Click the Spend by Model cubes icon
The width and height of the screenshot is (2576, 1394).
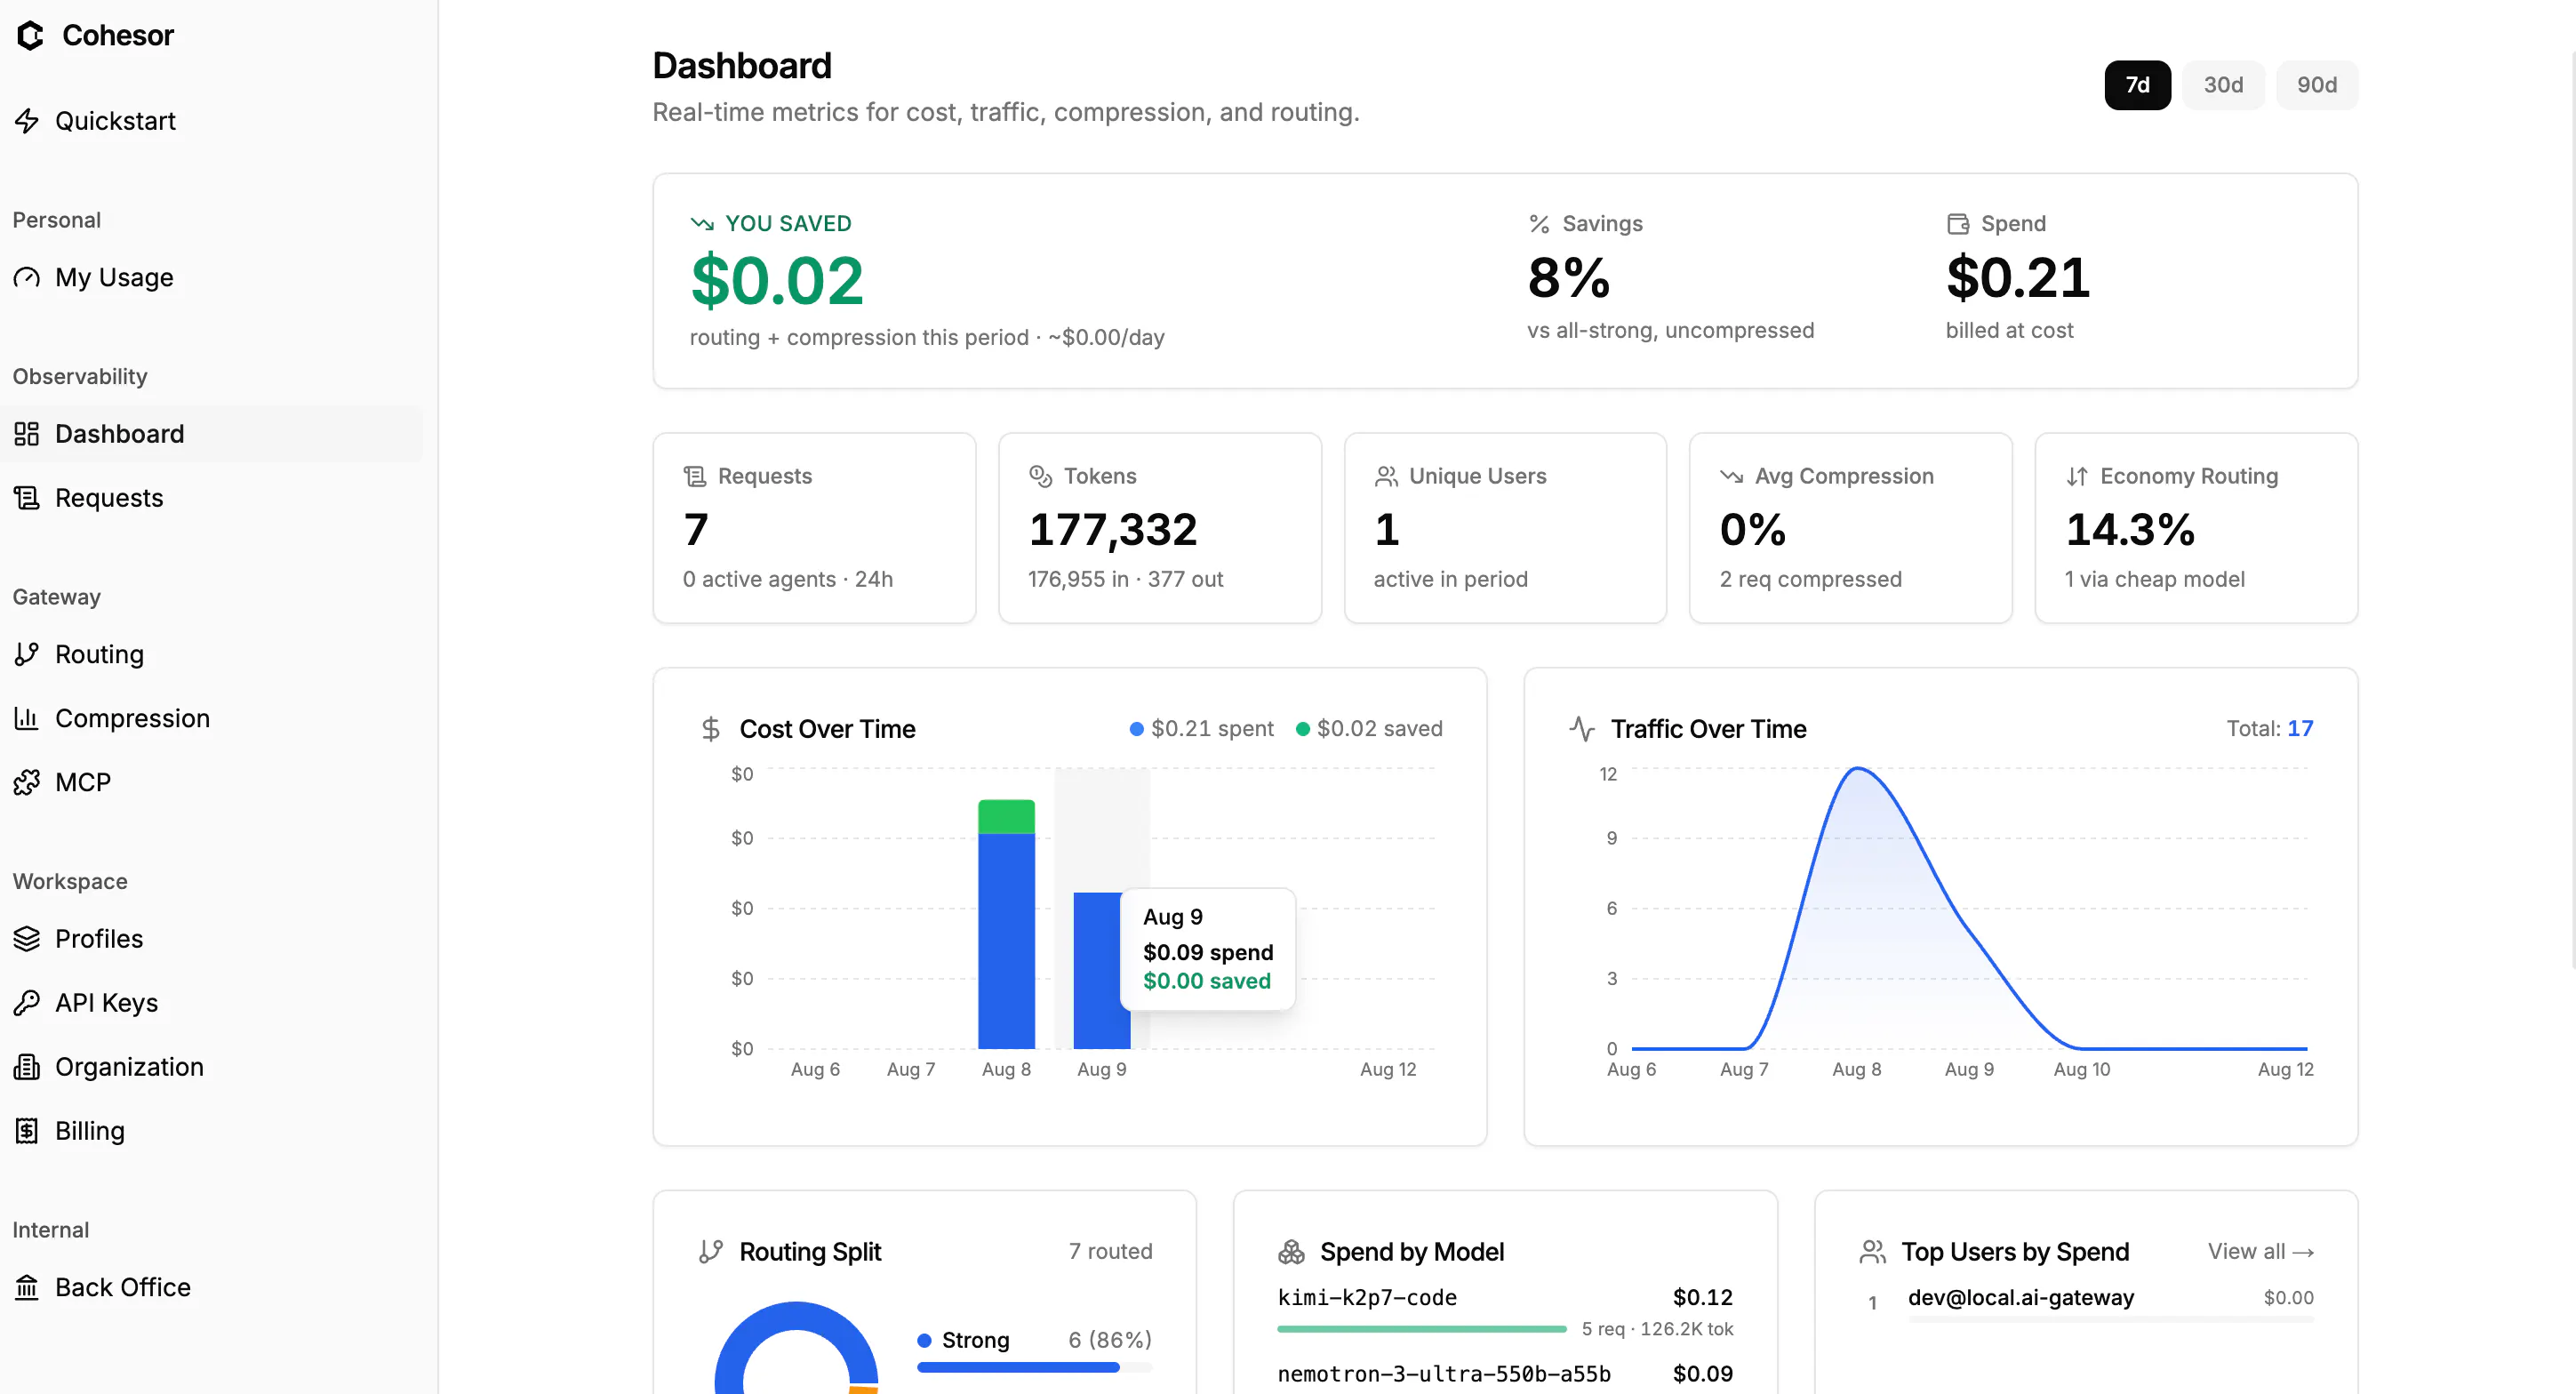[x=1292, y=1252]
